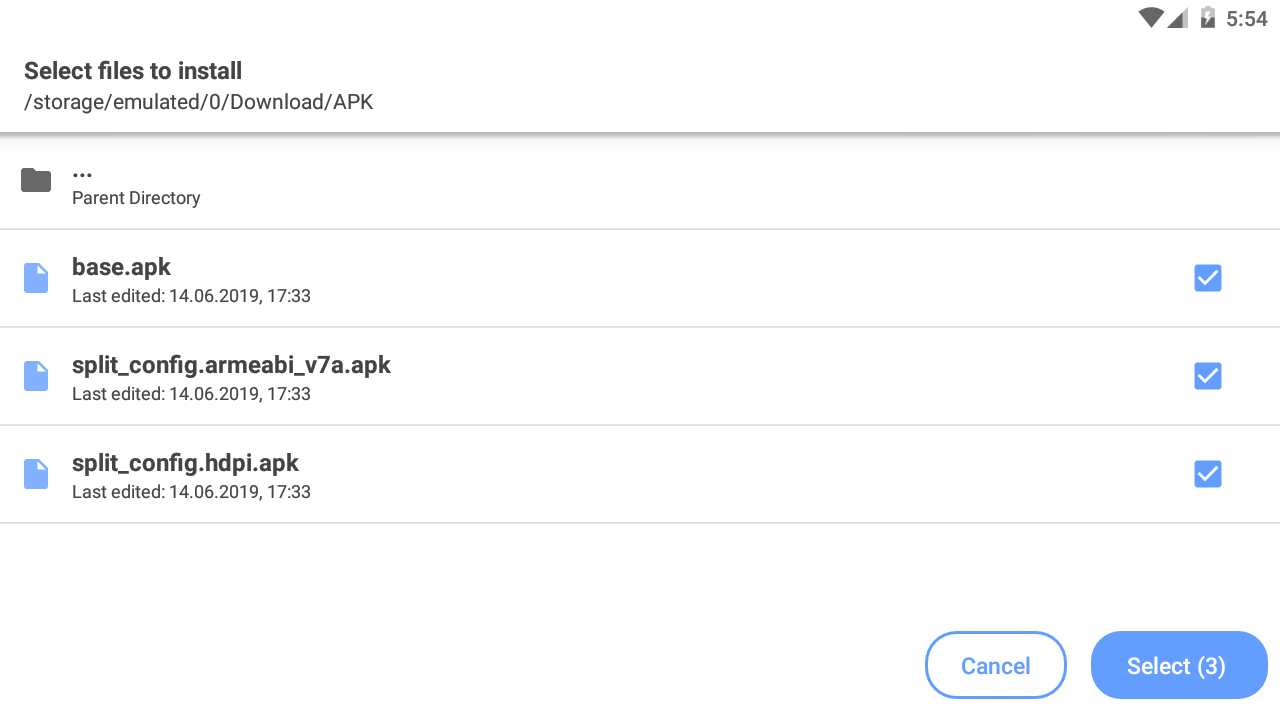The image size is (1280, 720).
Task: Tap the battery status icon
Action: point(1207,18)
